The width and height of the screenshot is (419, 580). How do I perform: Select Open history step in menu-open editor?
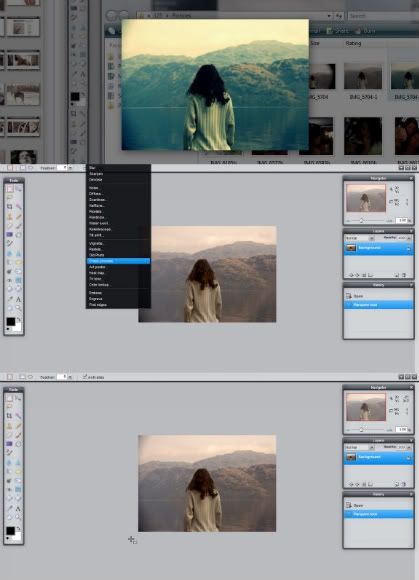coord(378,296)
